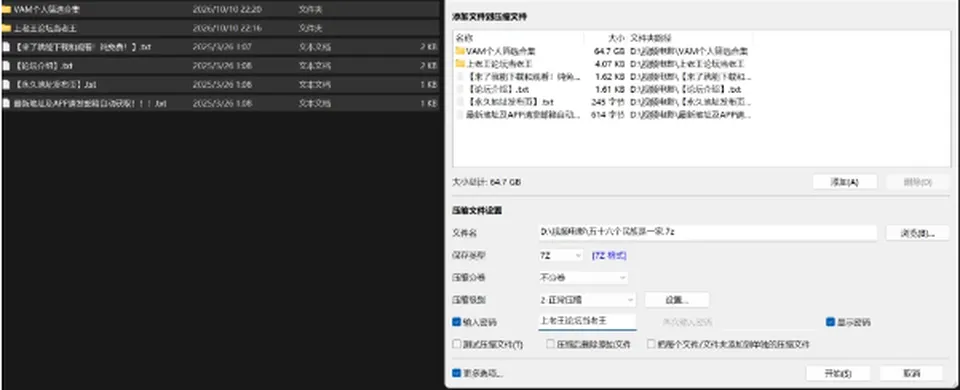Click the 1.62 KB size cell in dialog list
Screen dimensions: 960x390
coord(610,77)
